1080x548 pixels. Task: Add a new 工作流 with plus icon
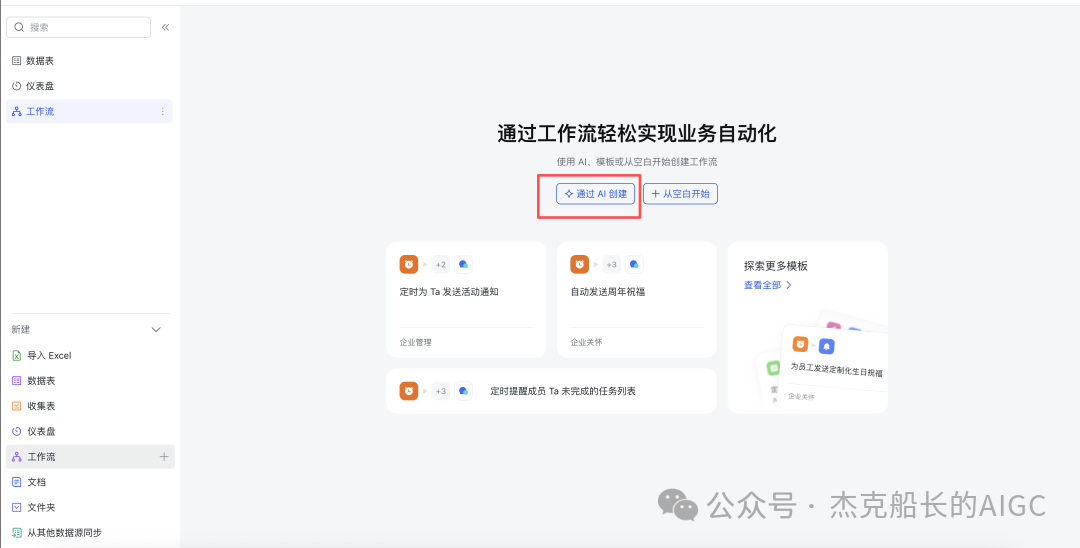coord(164,456)
